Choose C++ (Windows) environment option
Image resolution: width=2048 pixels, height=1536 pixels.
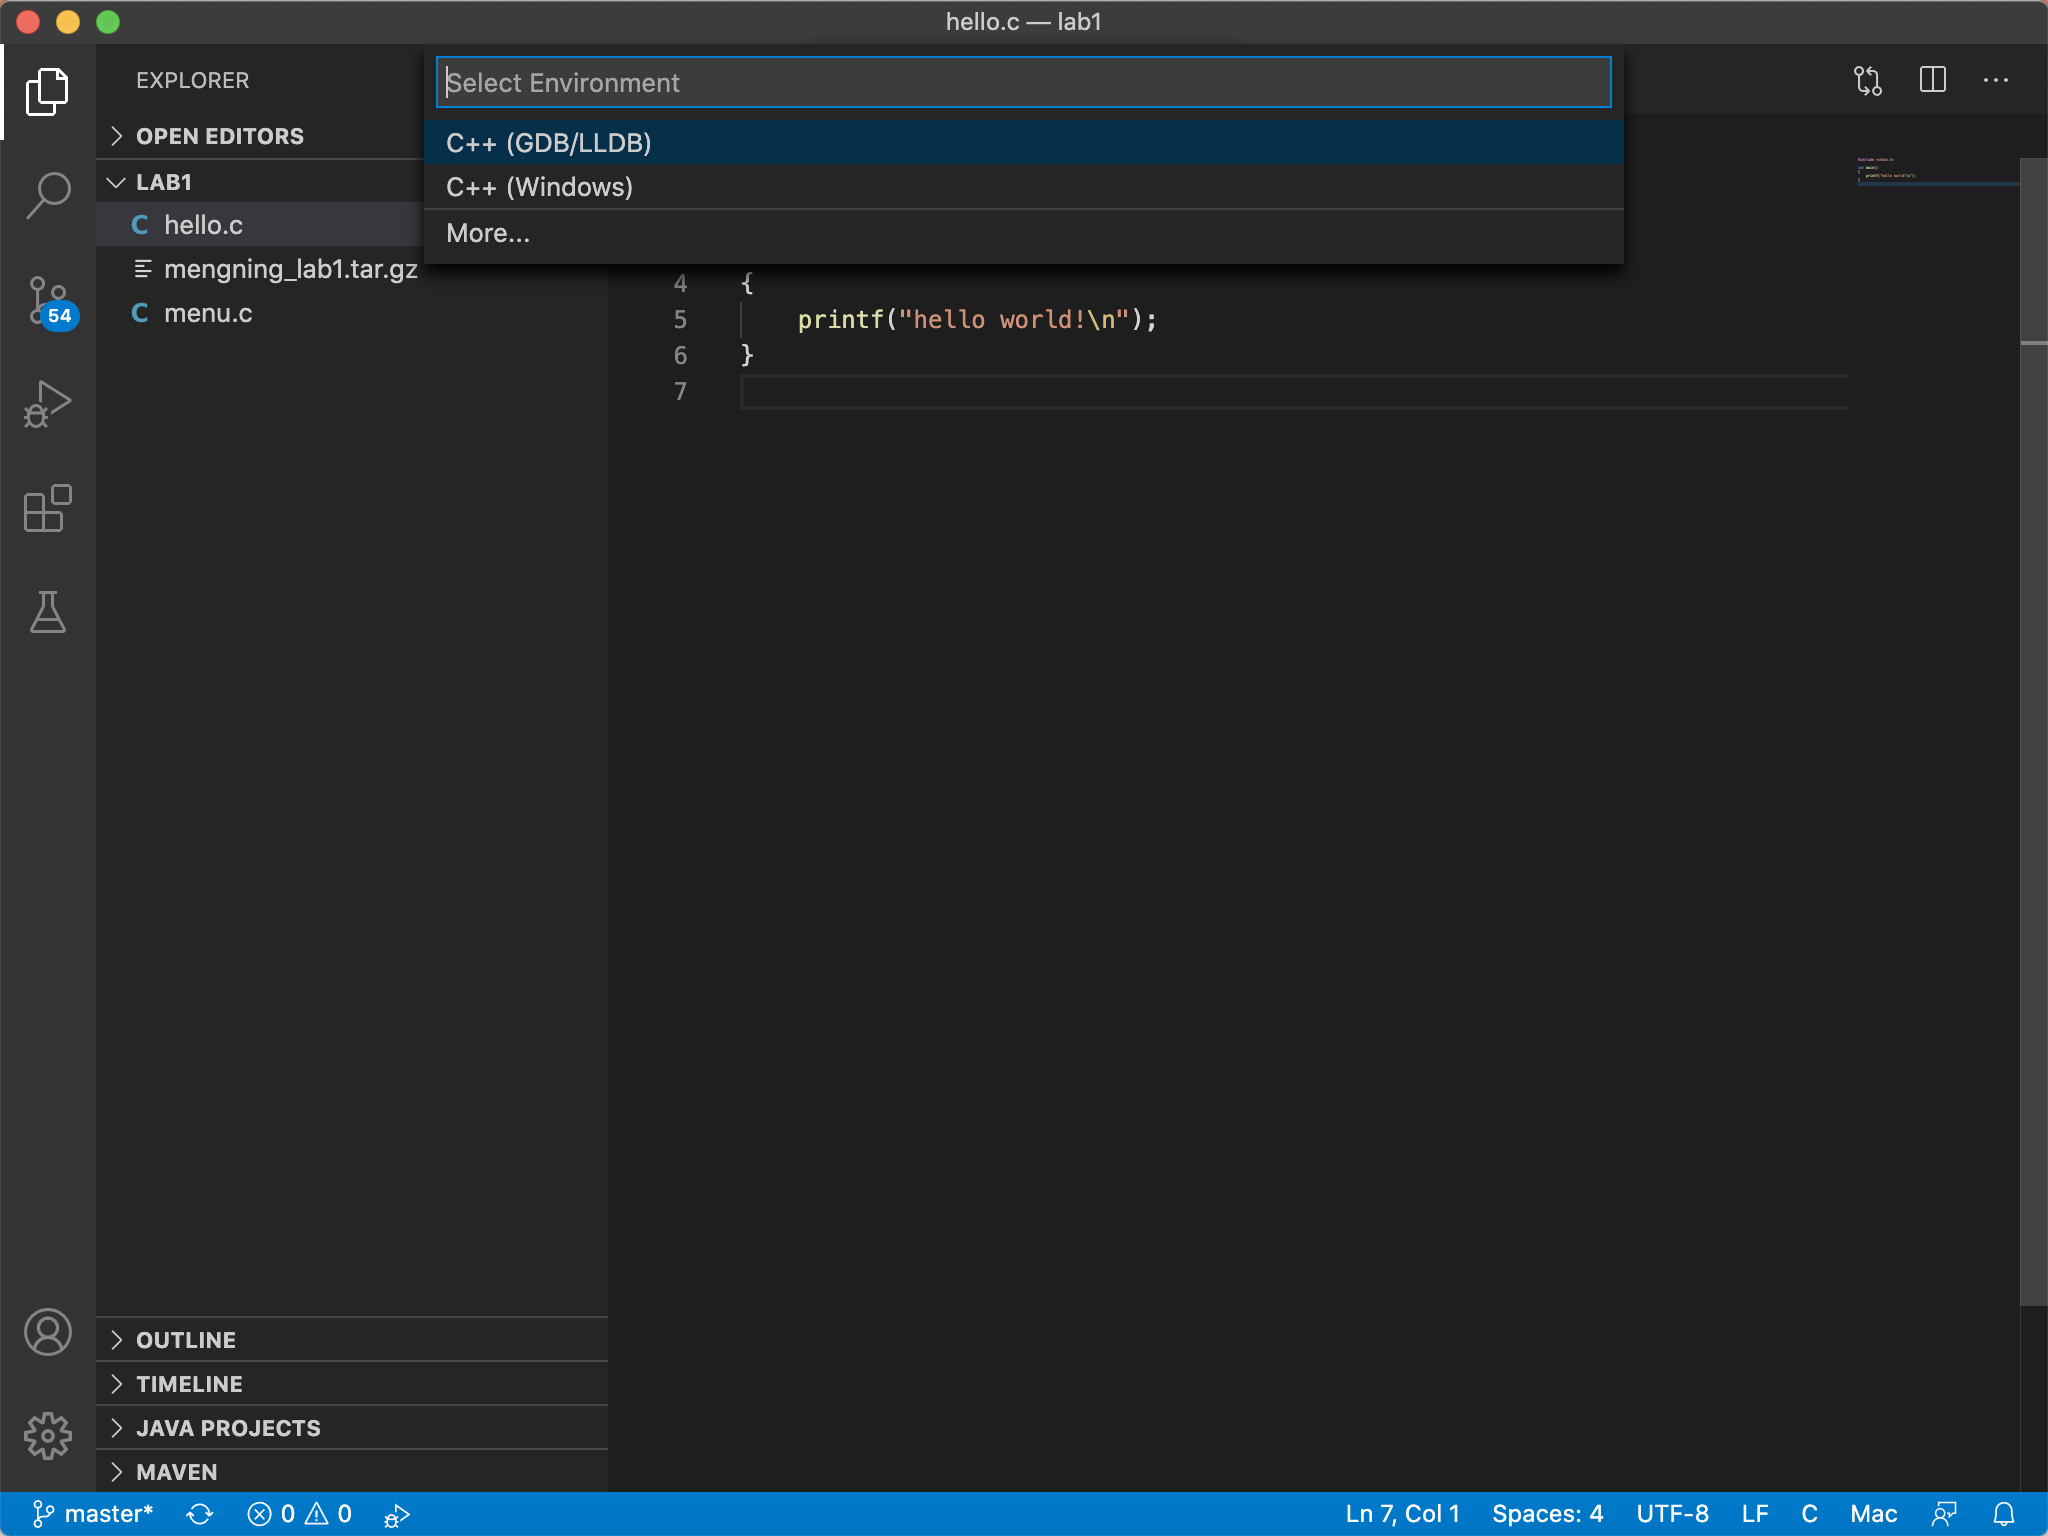[x=539, y=187]
